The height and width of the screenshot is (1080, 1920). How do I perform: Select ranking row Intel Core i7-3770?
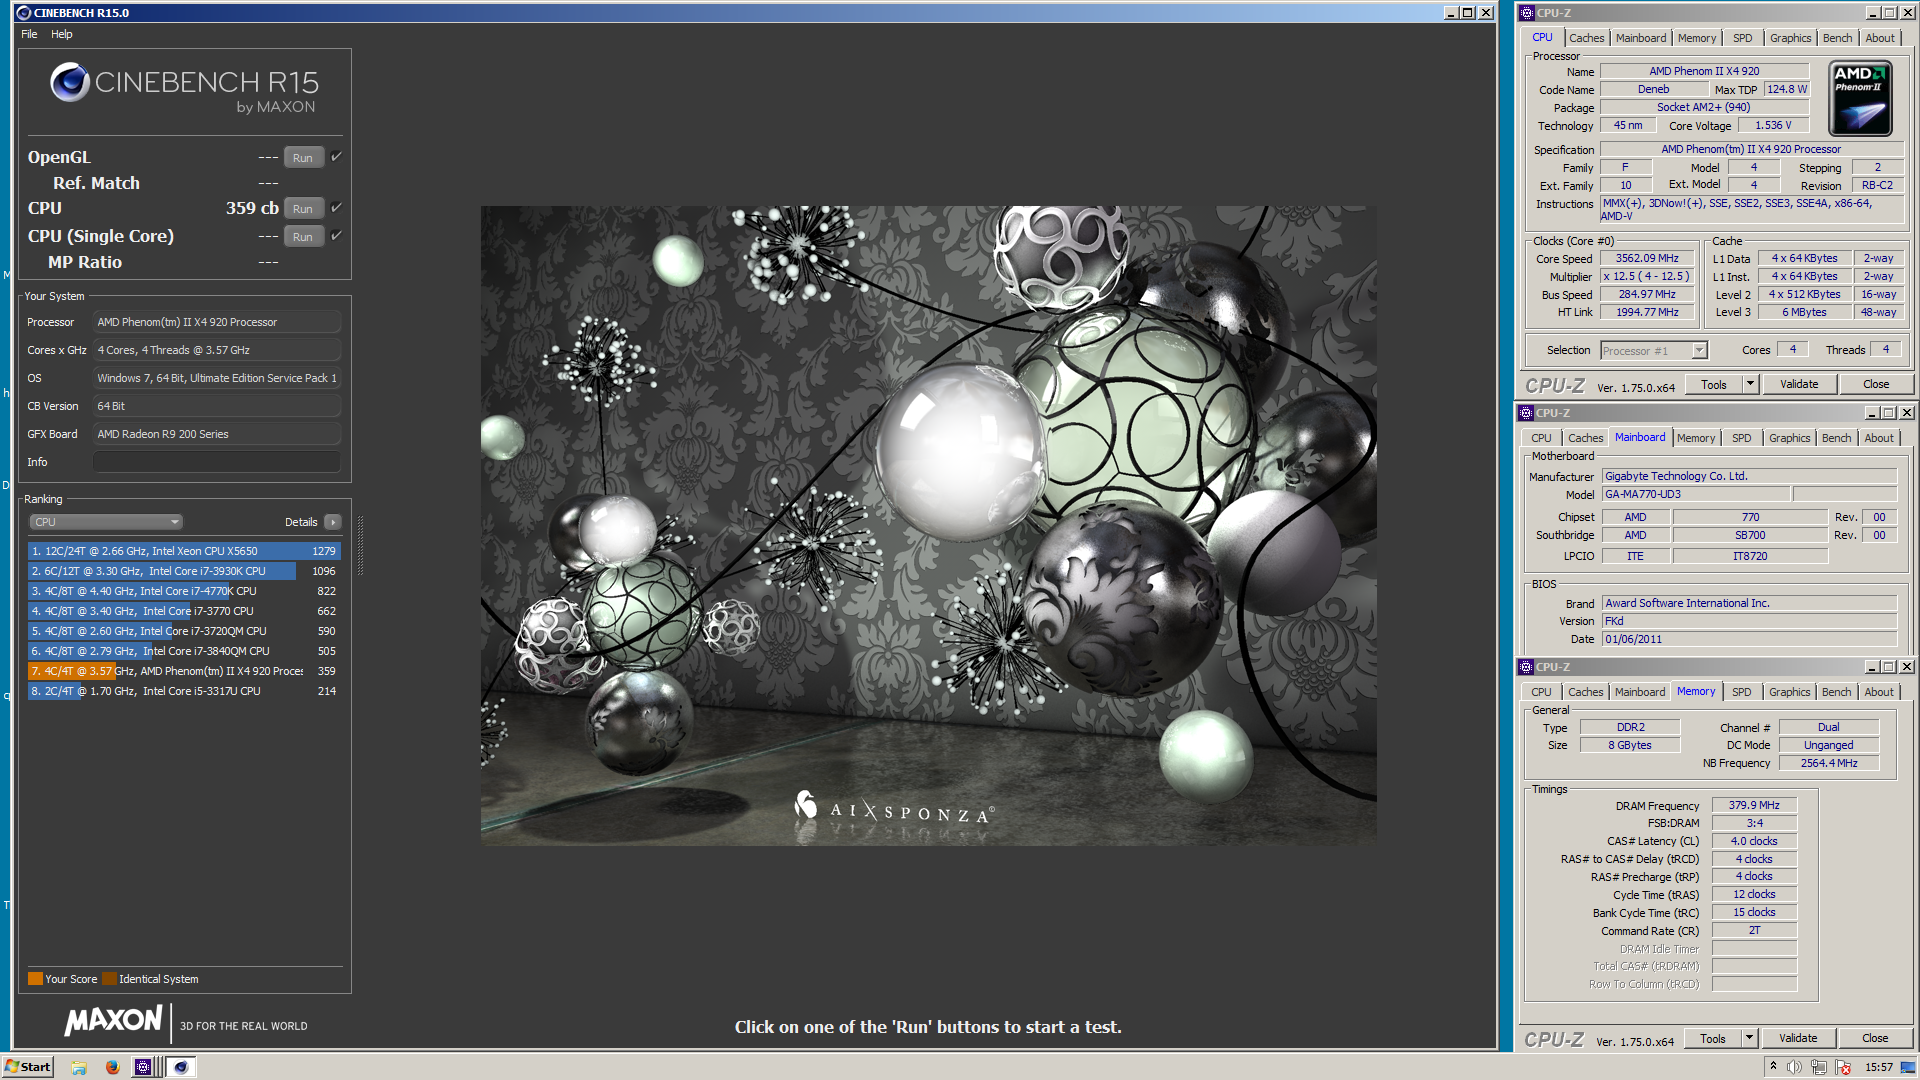(x=184, y=611)
